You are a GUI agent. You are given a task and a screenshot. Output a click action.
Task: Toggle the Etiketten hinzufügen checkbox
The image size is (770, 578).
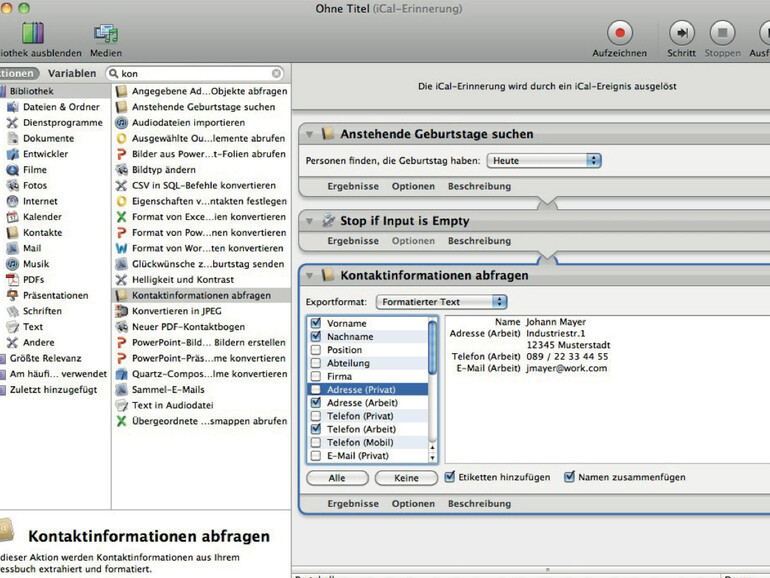click(x=450, y=478)
